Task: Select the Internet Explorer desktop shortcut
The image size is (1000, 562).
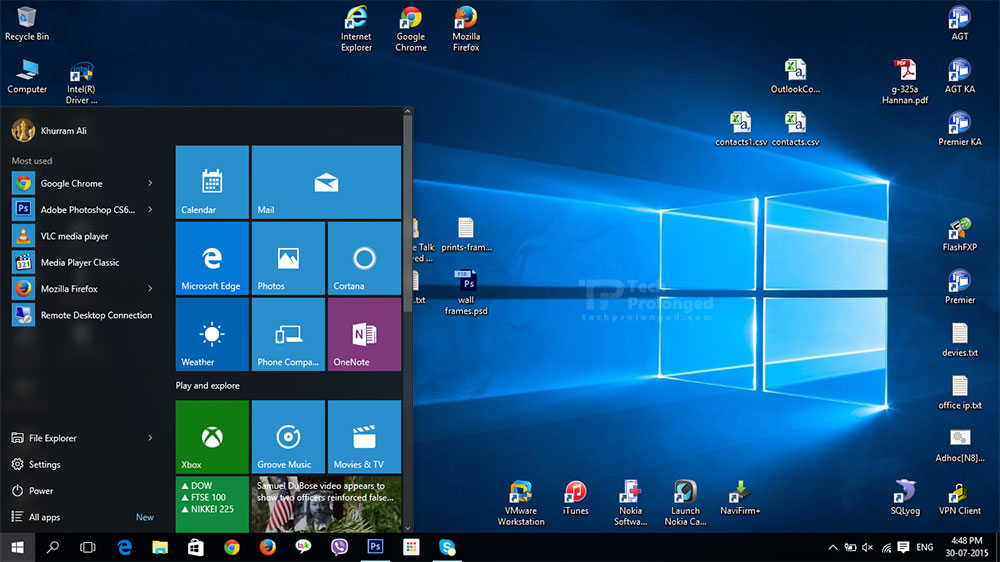Action: coord(356,29)
